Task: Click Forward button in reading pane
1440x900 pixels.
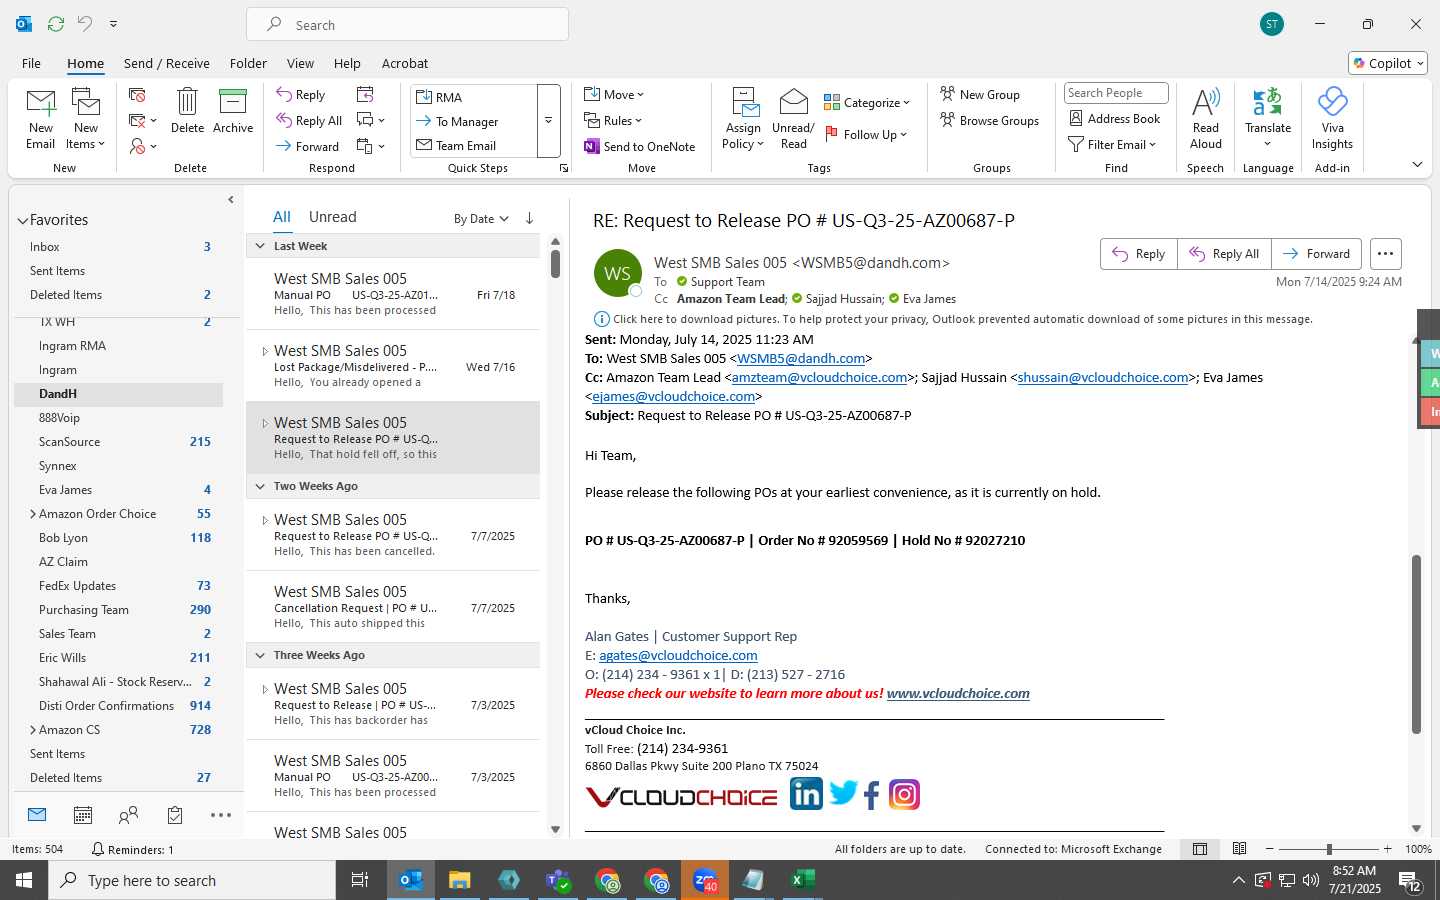Action: [1317, 254]
